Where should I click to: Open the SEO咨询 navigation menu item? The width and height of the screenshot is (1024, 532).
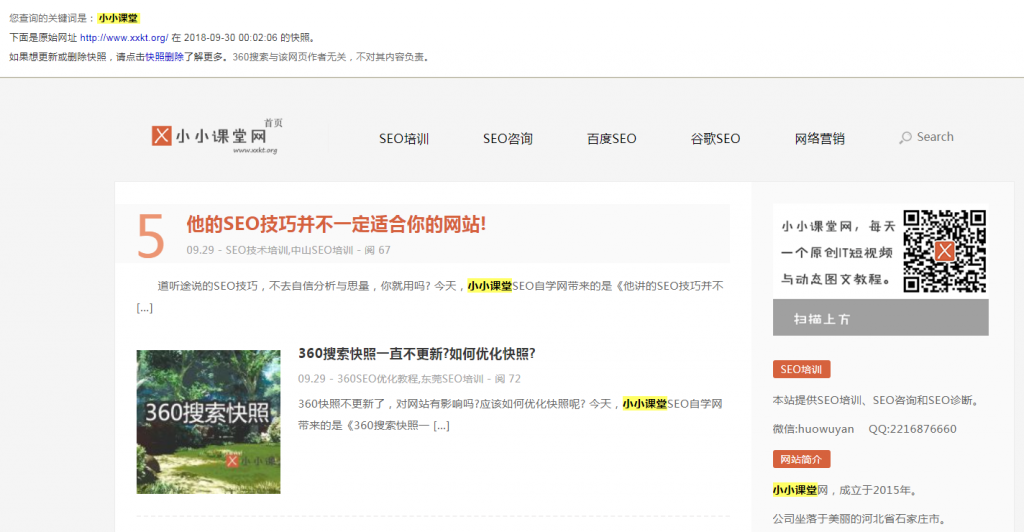[507, 138]
